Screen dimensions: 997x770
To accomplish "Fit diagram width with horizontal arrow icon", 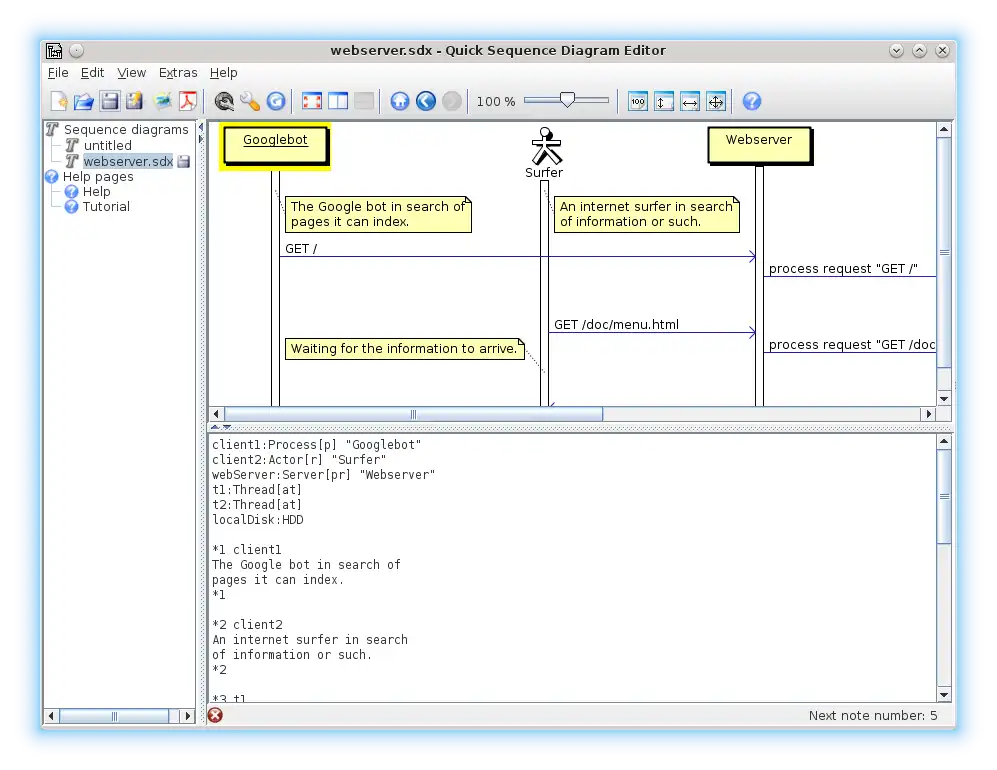I will (690, 102).
